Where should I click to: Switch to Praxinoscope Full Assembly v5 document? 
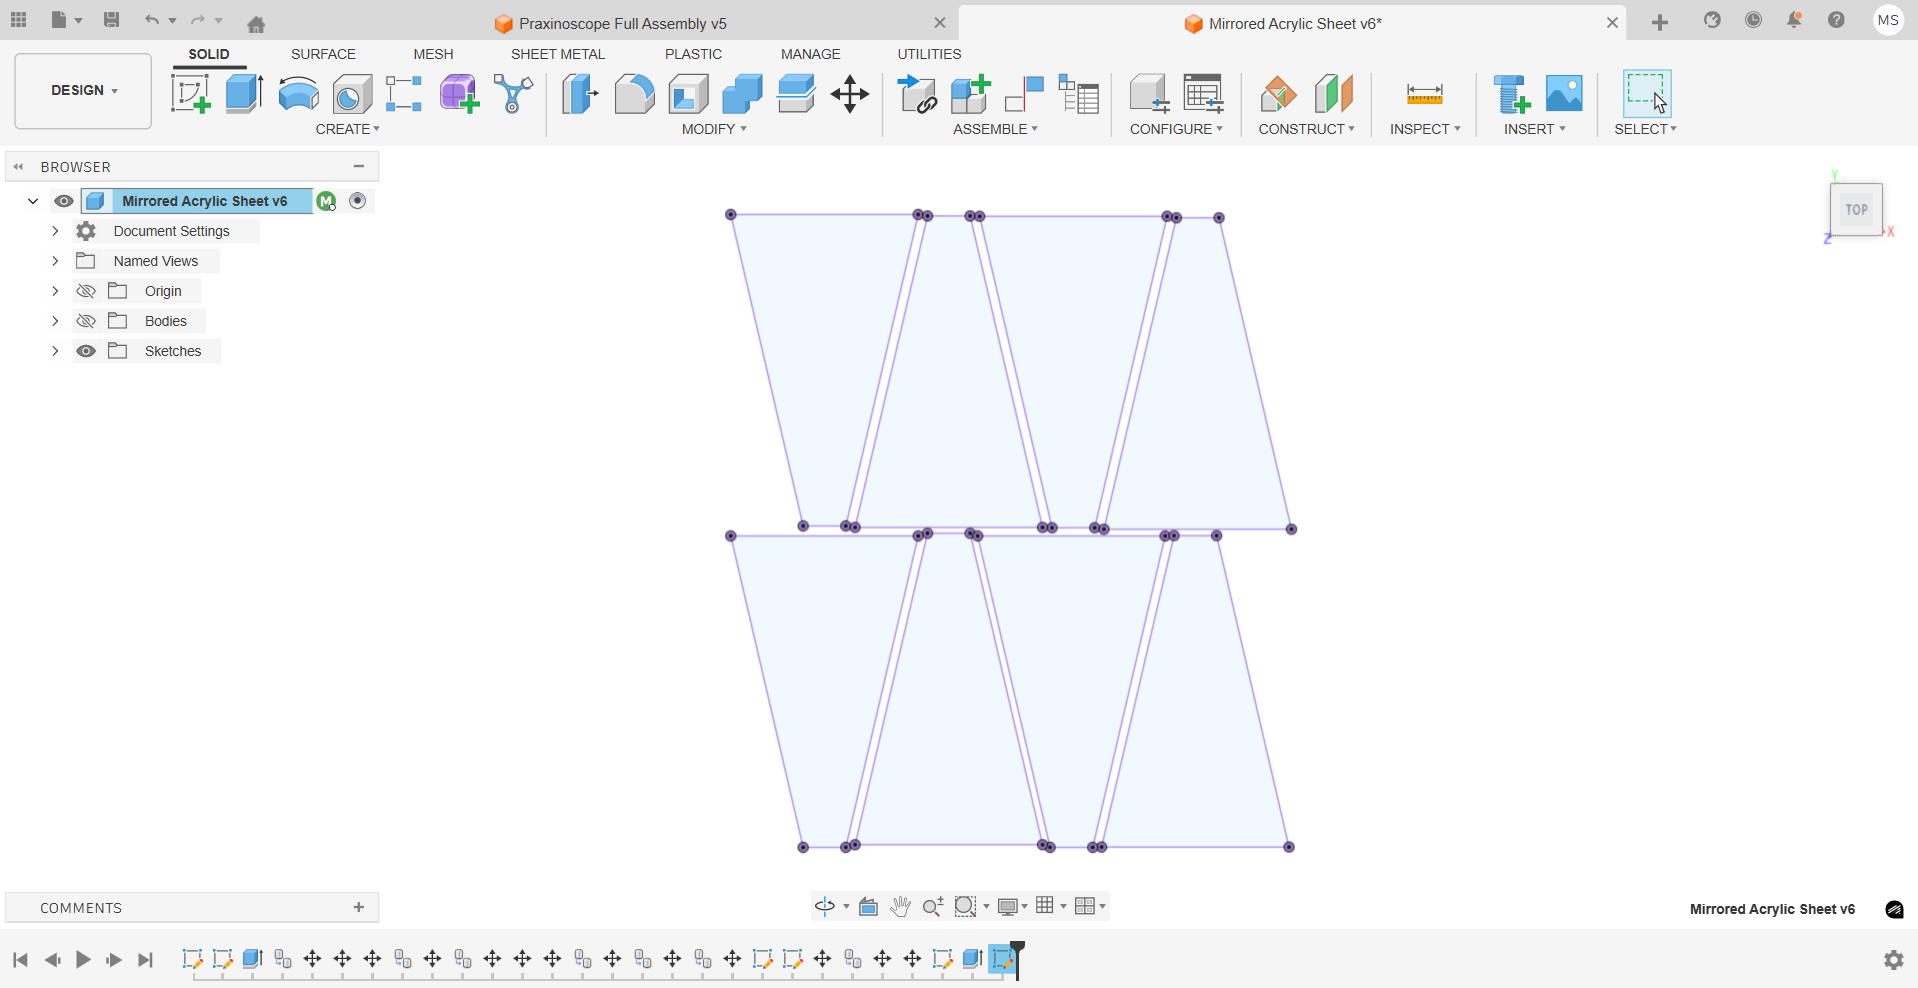[621, 23]
